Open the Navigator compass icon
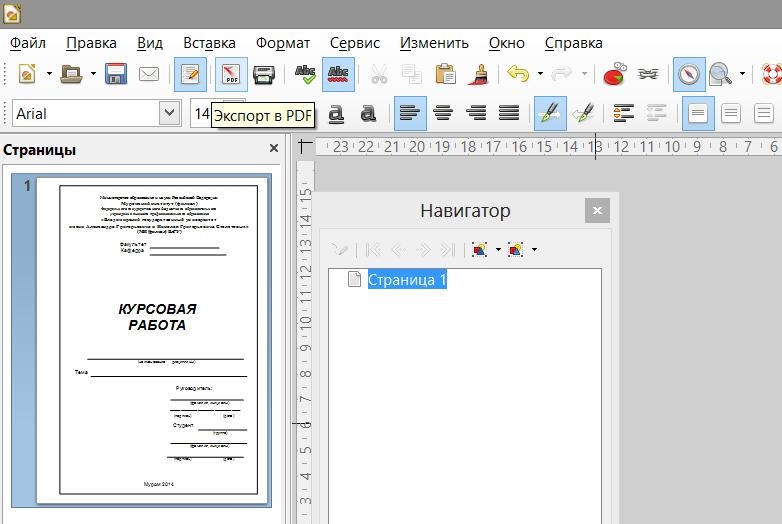782x524 pixels. pyautogui.click(x=689, y=74)
